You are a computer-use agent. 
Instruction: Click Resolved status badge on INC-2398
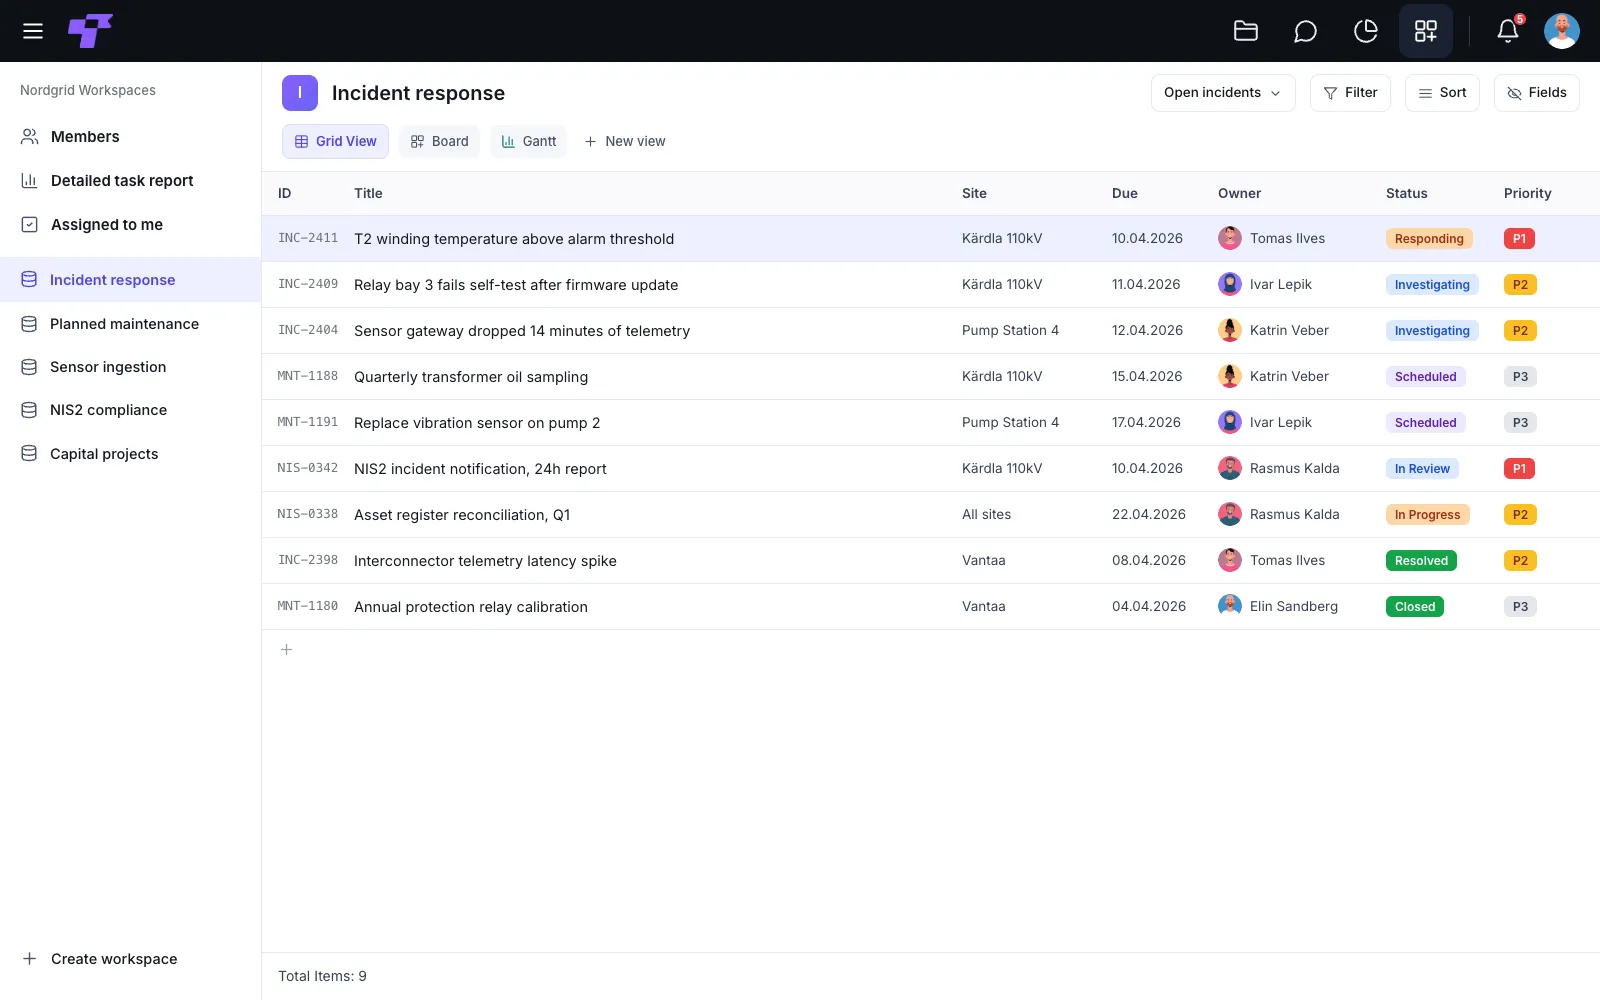click(1421, 561)
